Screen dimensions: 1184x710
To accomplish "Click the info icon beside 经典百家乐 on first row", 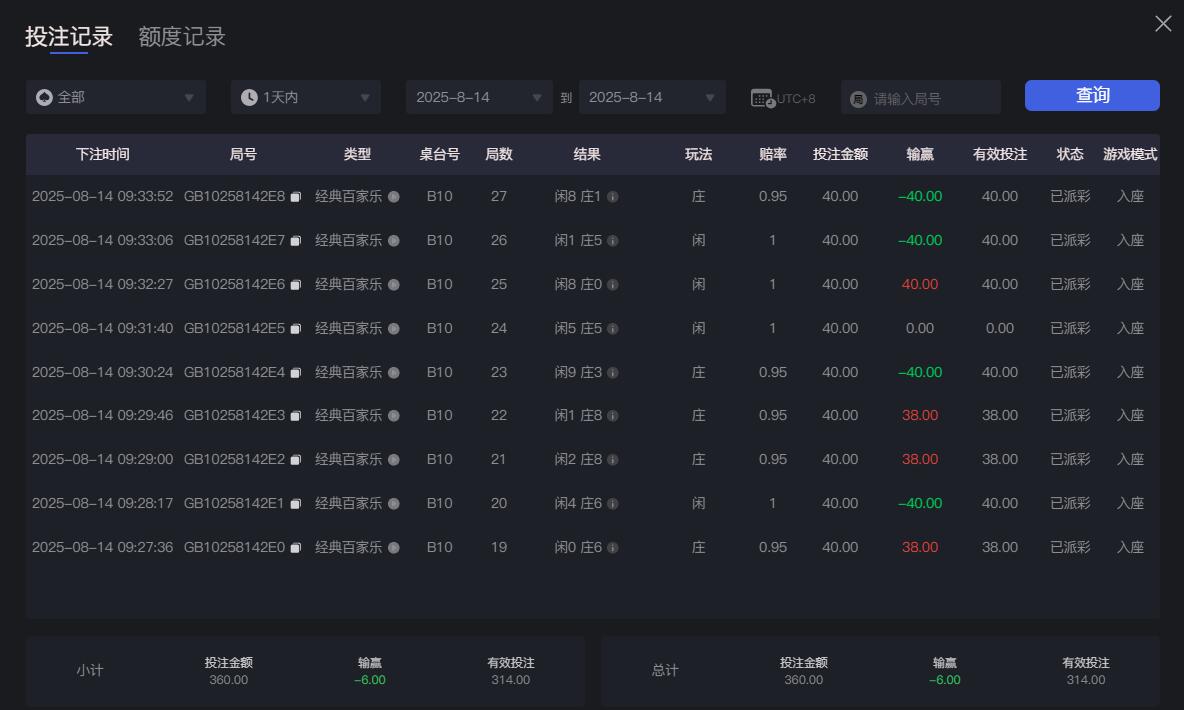I will tap(394, 197).
